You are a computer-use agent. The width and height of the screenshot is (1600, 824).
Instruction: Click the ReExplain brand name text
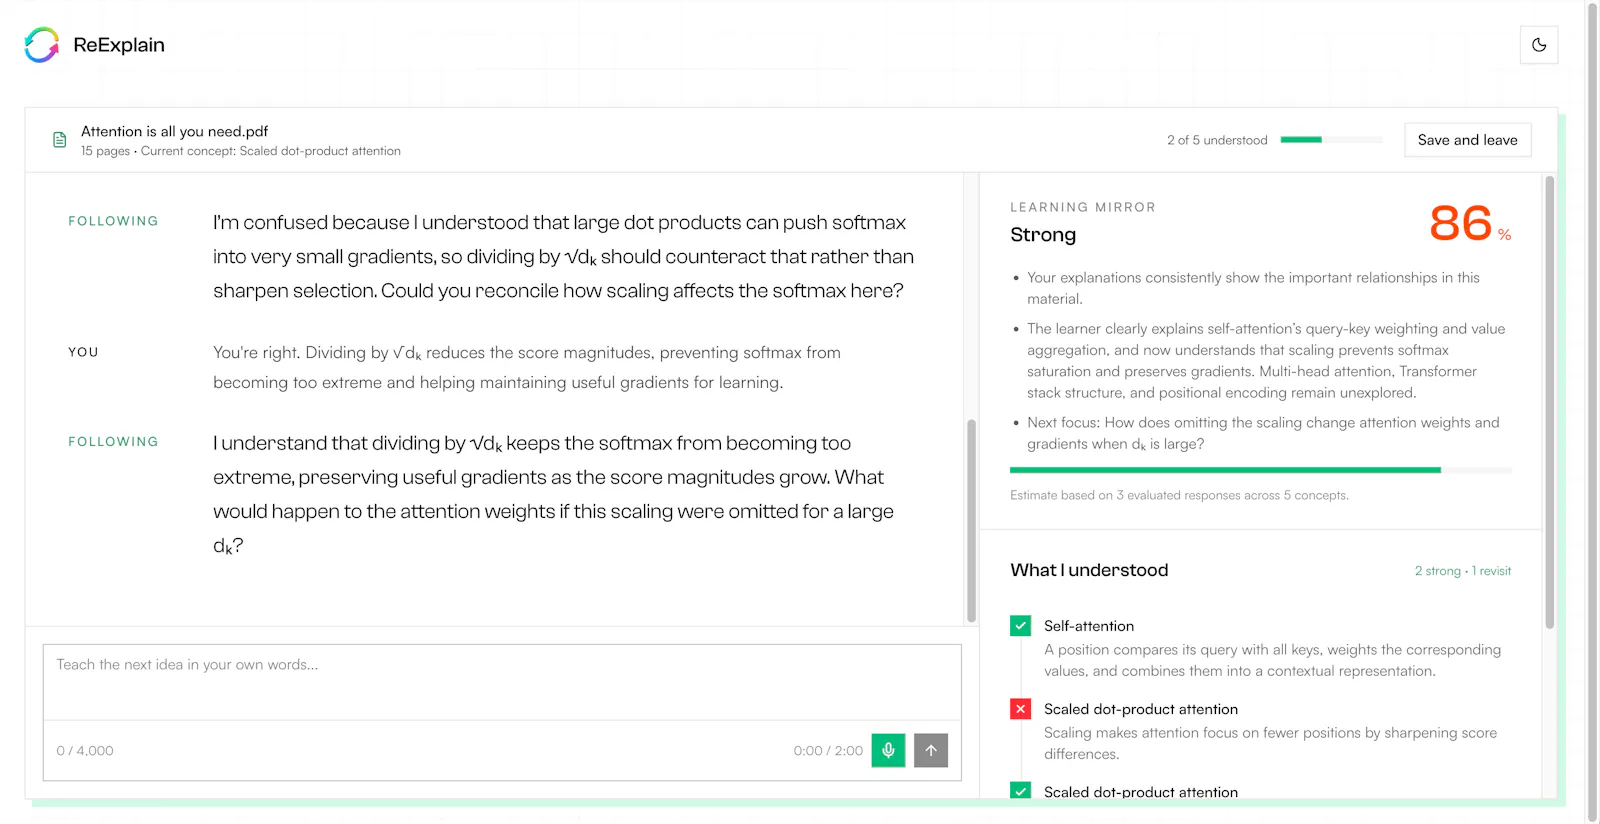pyautogui.click(x=119, y=45)
